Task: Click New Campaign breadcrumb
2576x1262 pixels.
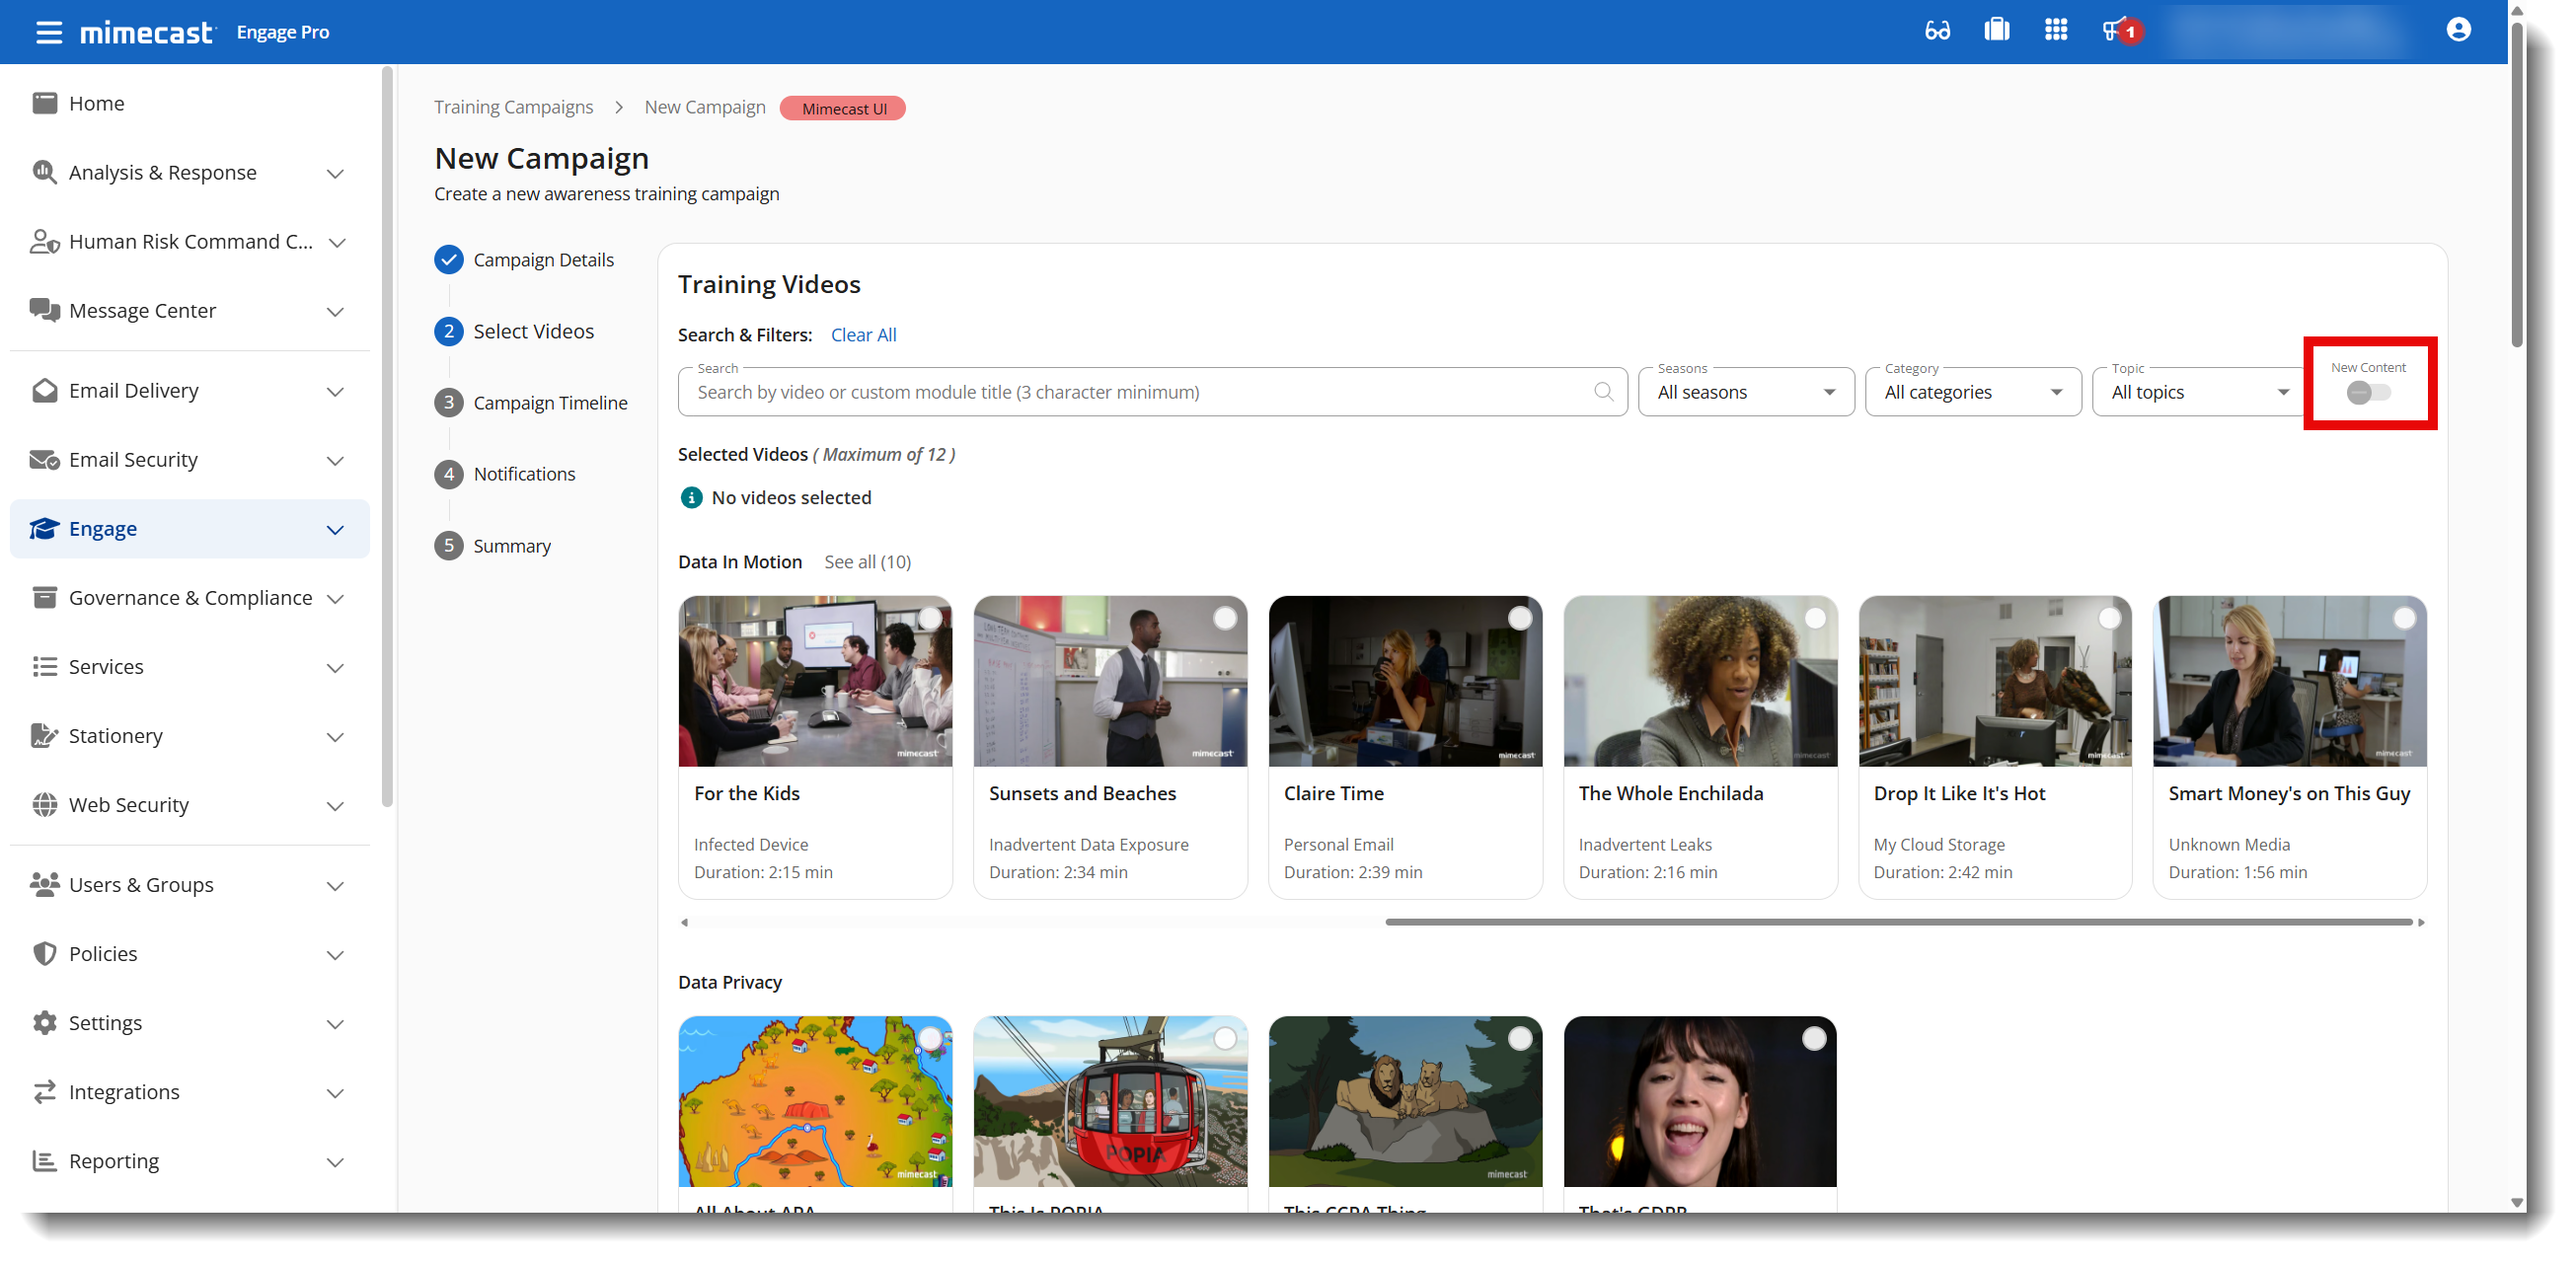Action: [704, 107]
